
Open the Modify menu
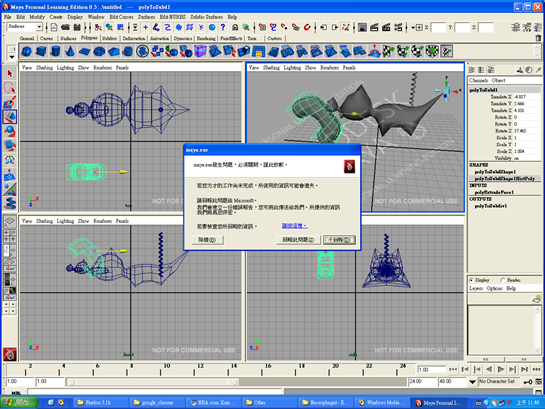[37, 17]
